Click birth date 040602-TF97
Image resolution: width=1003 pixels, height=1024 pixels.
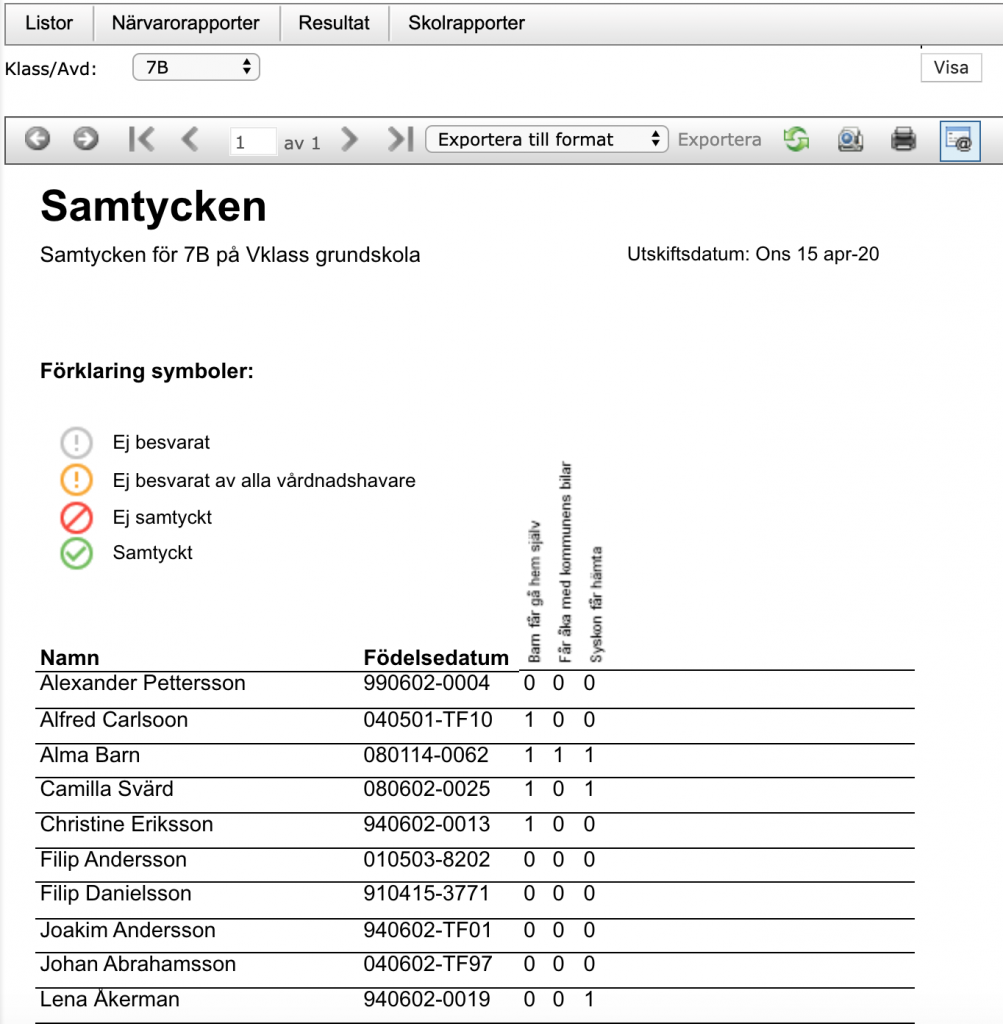pyautogui.click(x=428, y=964)
